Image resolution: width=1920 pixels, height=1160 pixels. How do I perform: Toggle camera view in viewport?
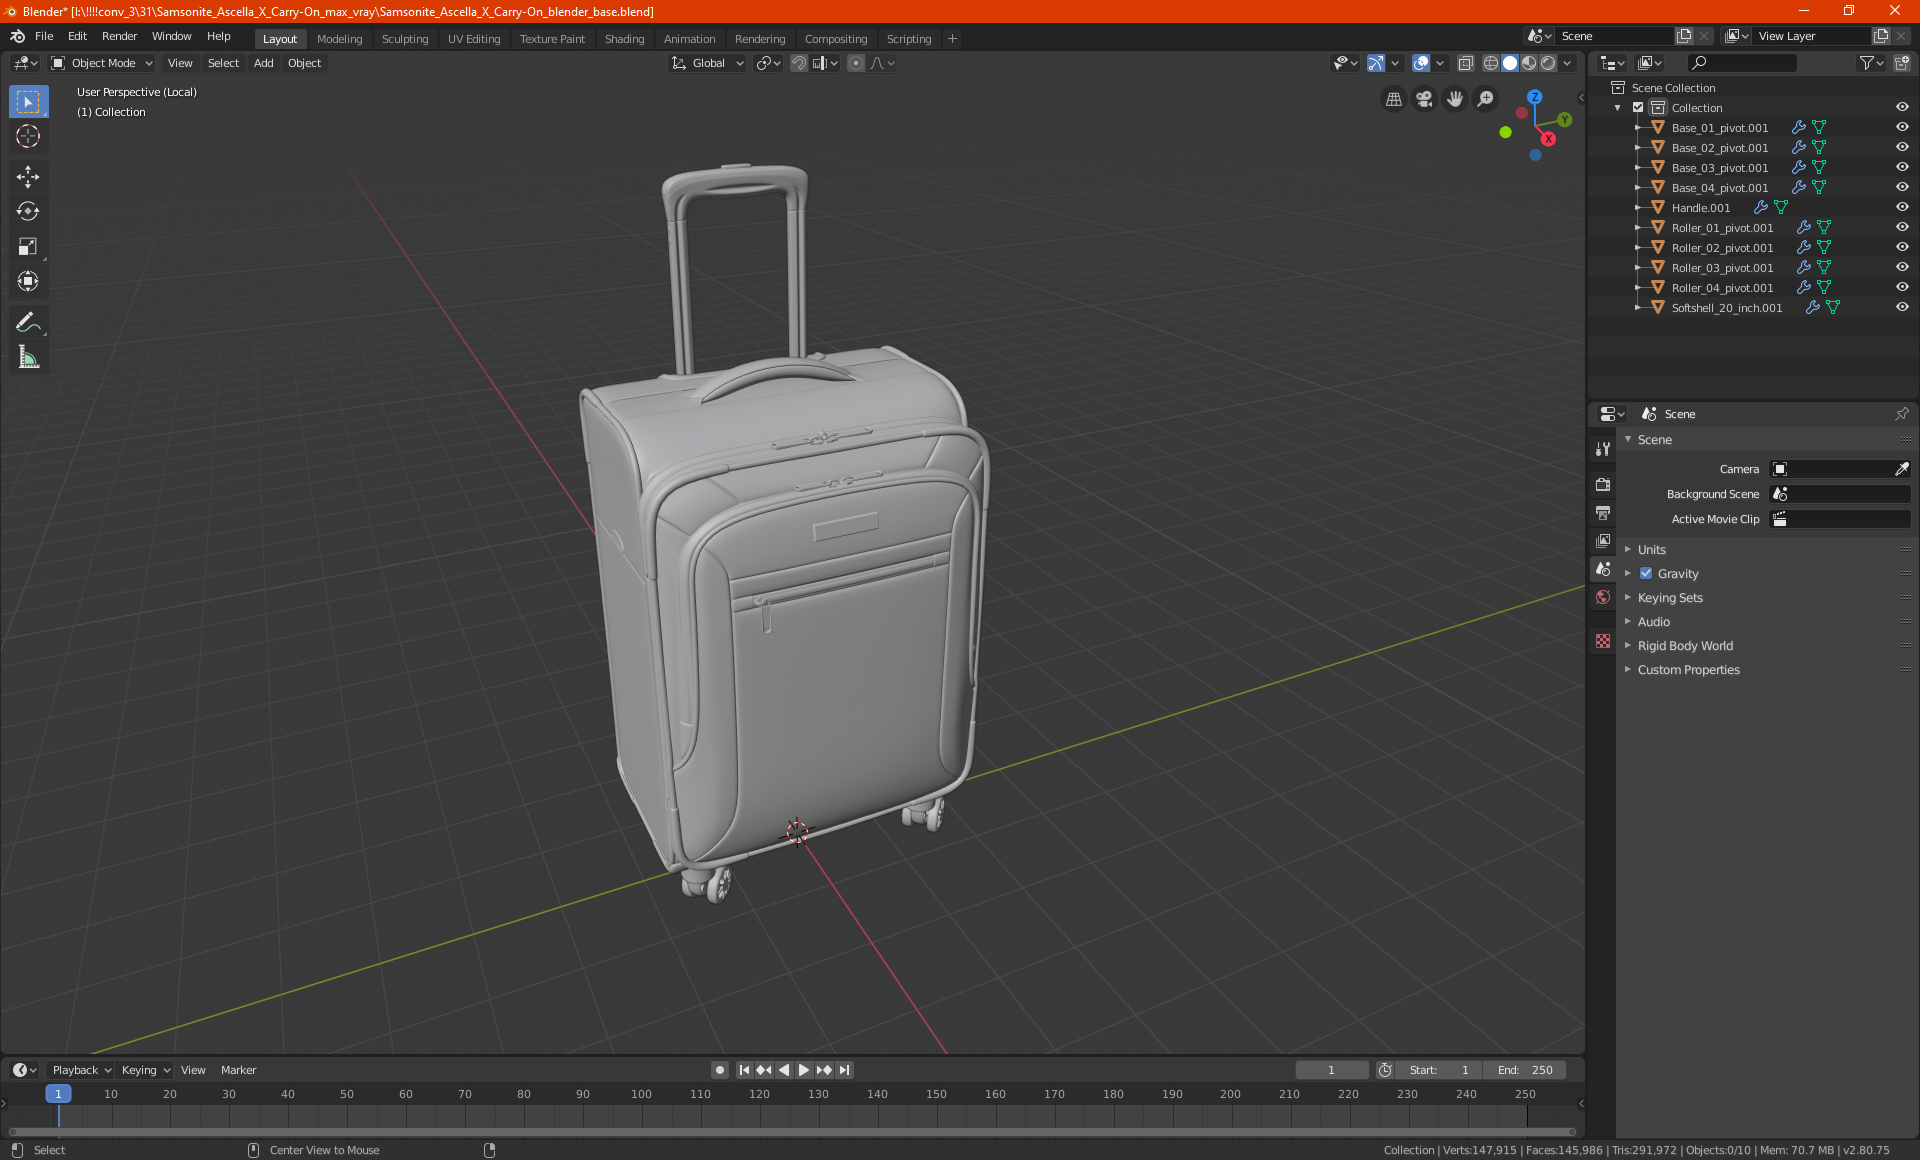coord(1424,99)
